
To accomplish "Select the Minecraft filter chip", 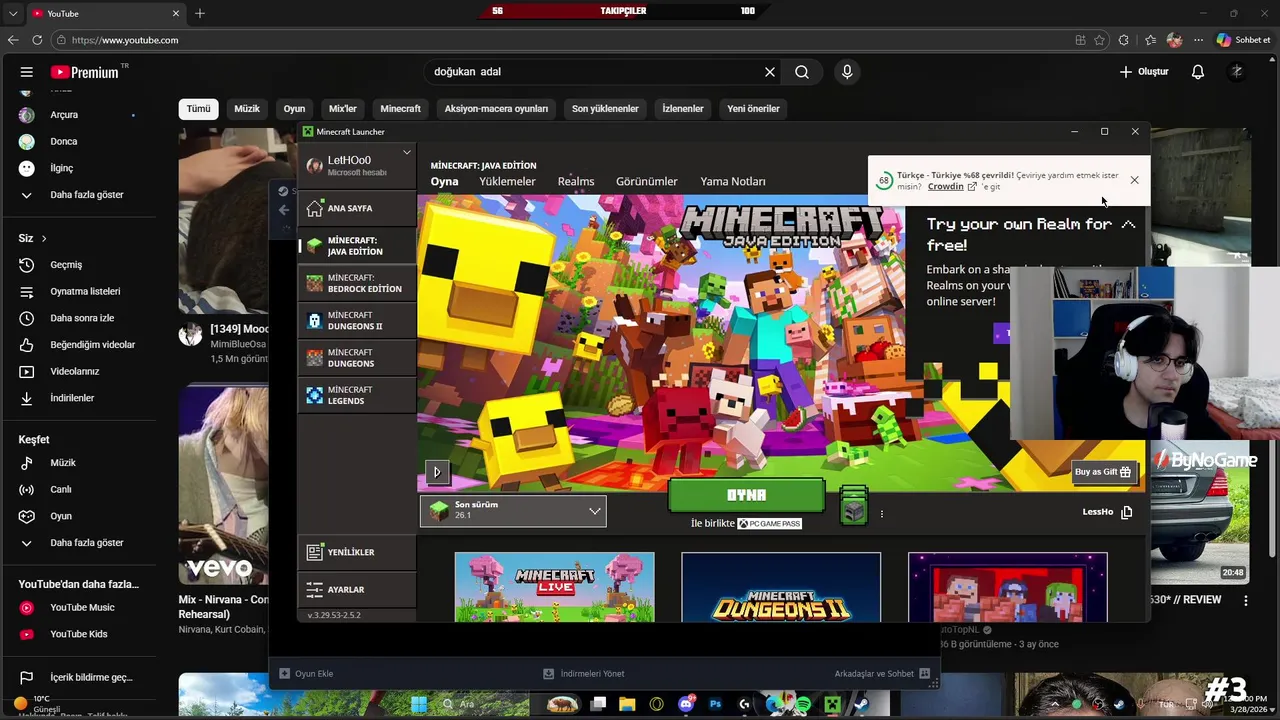I will [401, 109].
